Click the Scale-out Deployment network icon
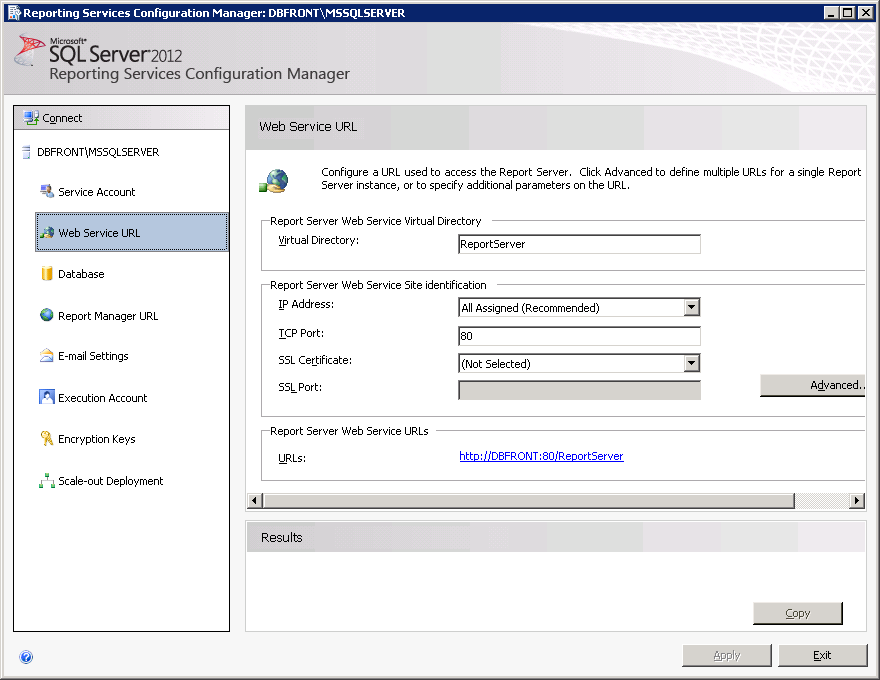This screenshot has width=880, height=680. click(x=47, y=480)
